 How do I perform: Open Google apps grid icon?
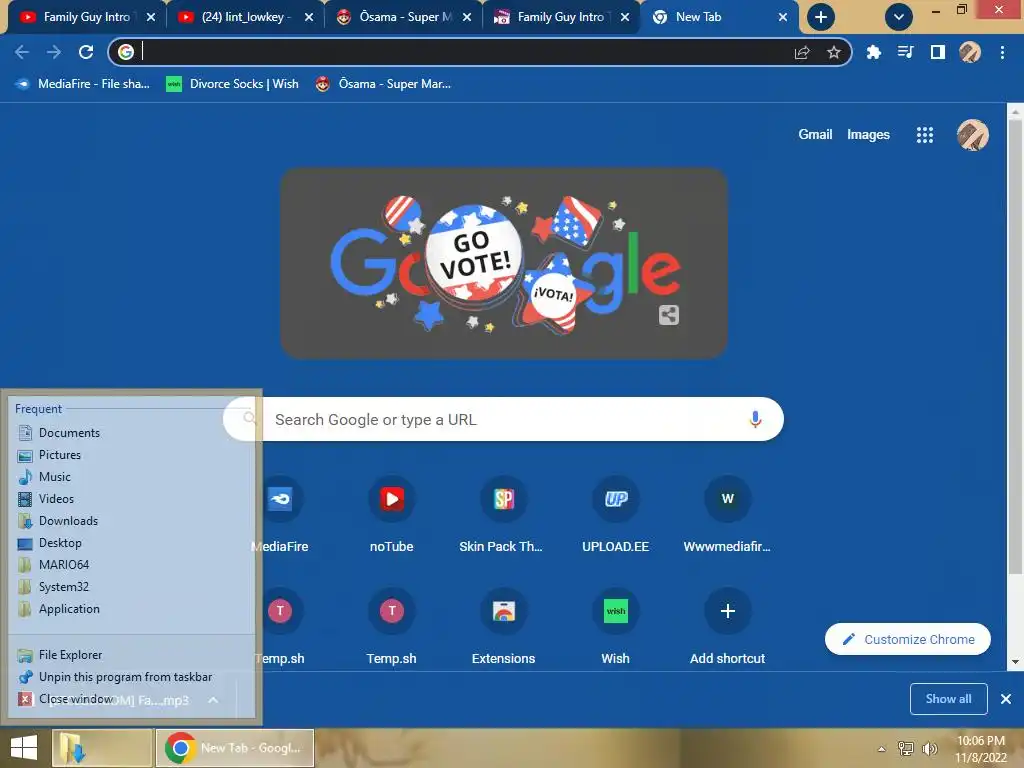tap(925, 135)
